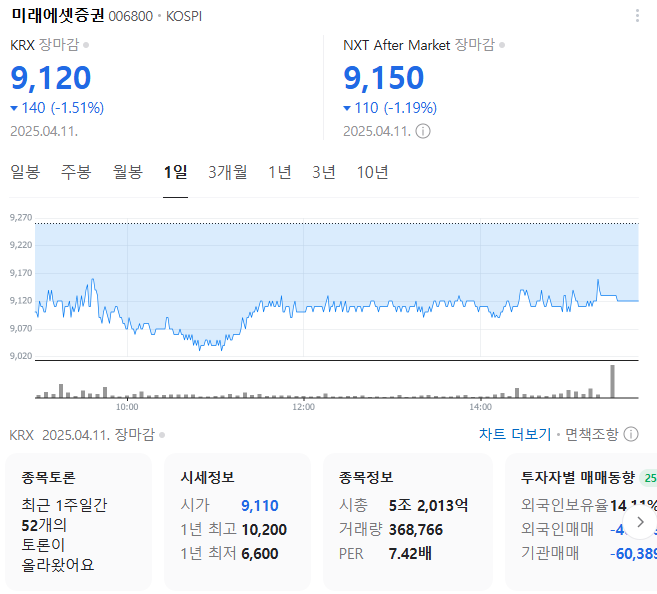Click the KRX change -1.51% text
This screenshot has height=594, width=657.
click(77, 108)
